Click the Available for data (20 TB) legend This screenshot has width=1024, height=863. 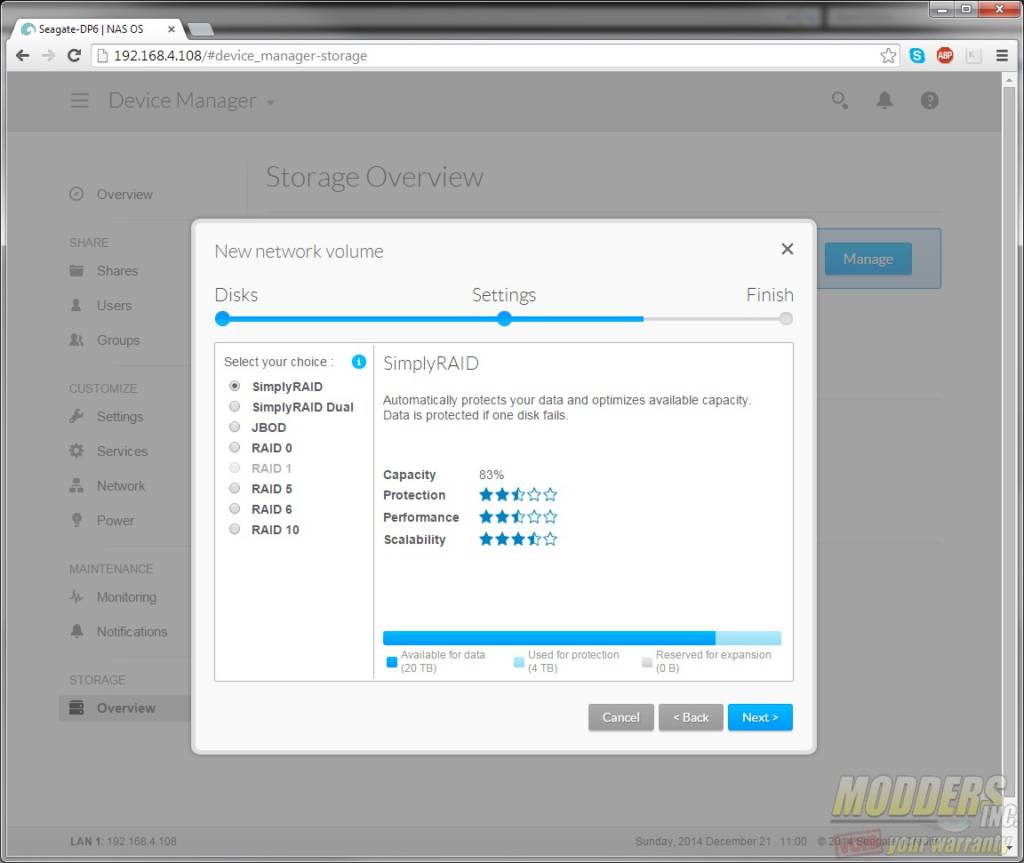[436, 661]
